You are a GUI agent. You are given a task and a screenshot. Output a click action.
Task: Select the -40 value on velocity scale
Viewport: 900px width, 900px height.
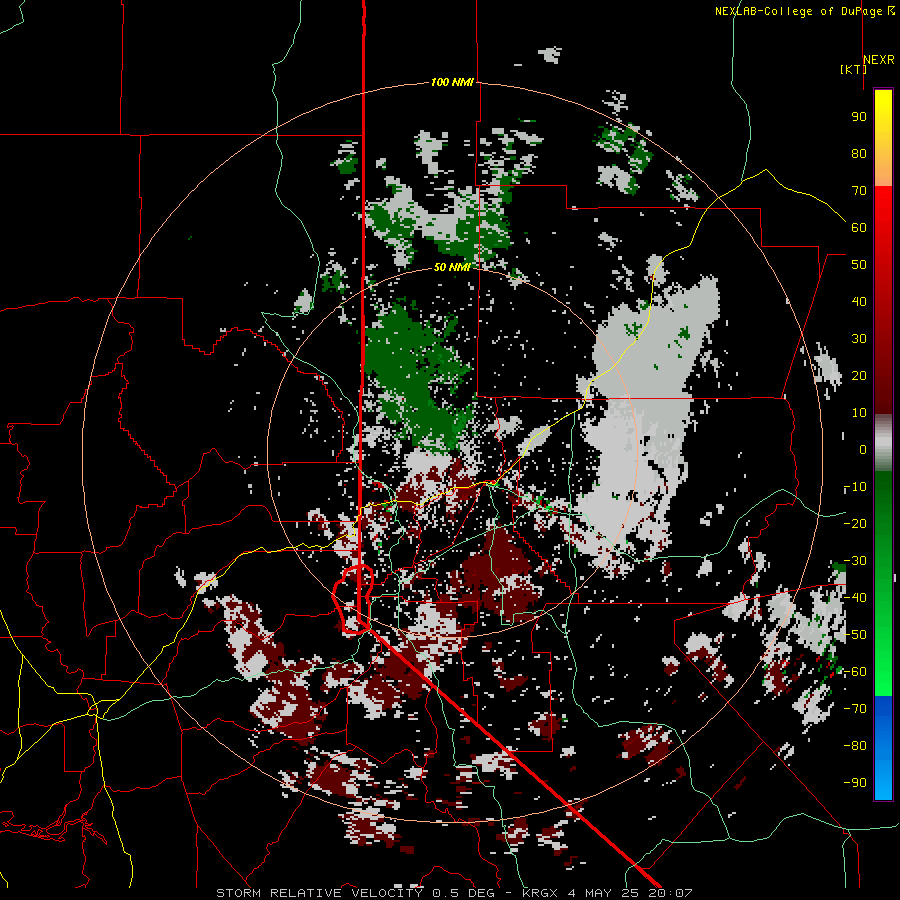[855, 598]
